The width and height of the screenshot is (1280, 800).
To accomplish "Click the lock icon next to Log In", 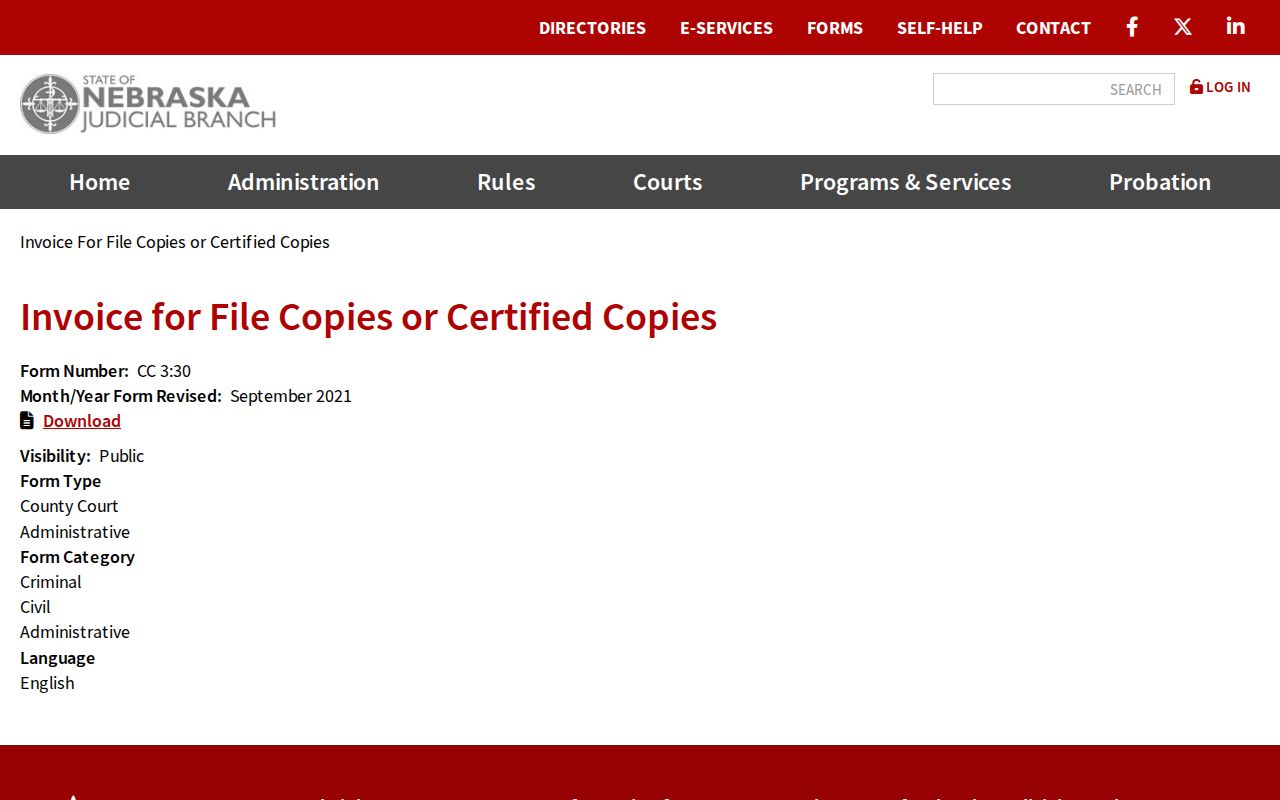I will (1196, 87).
